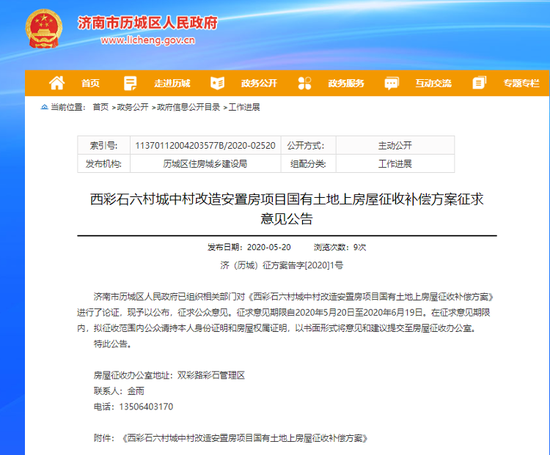Screen dimensions: 550x455
Task: Click the 特此公告 line
Action: click(x=113, y=344)
